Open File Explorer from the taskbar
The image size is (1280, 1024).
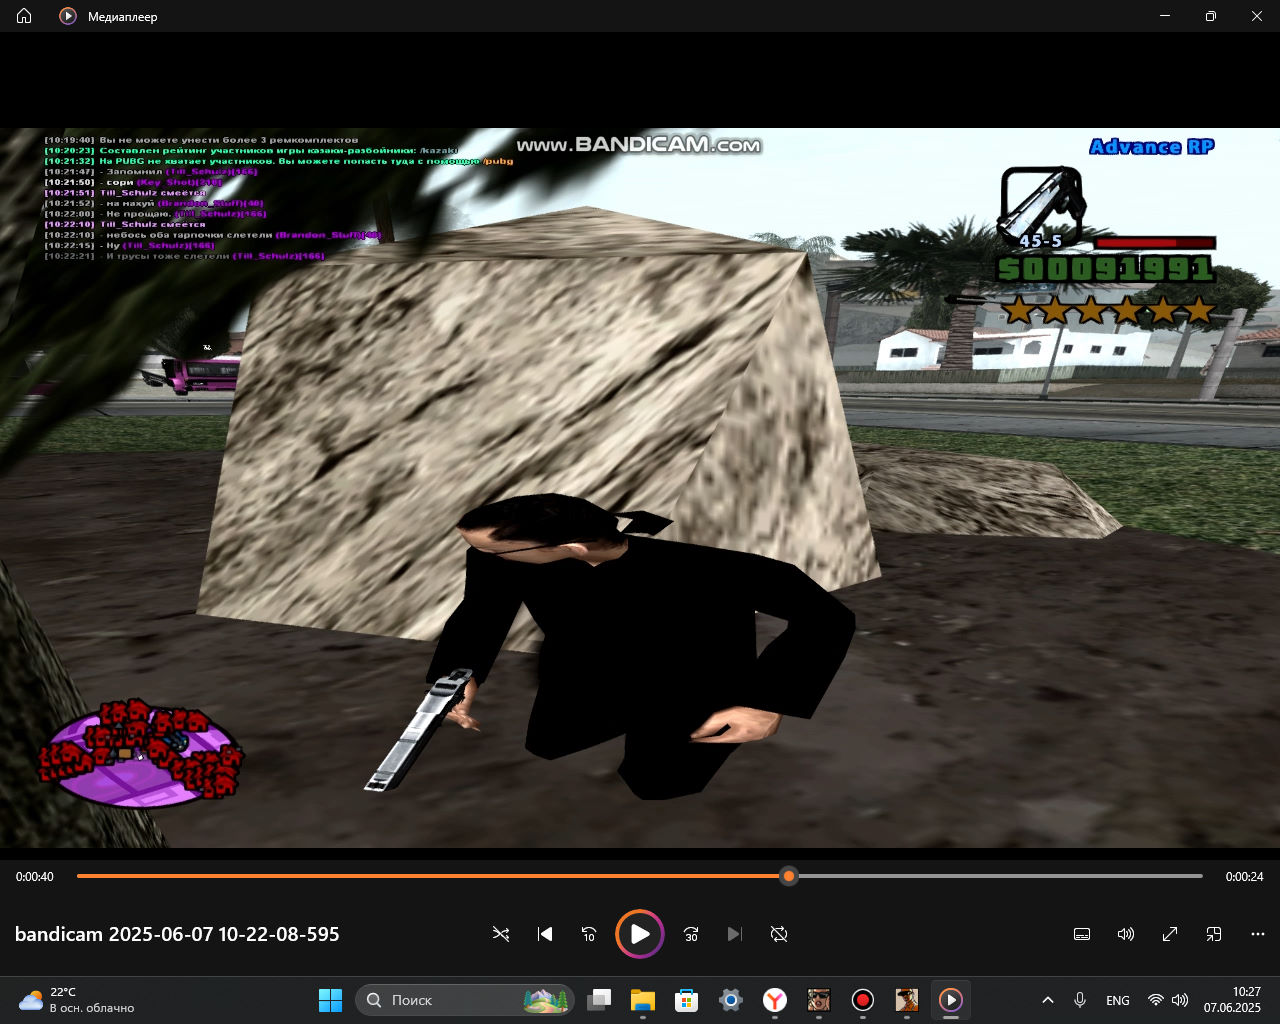[x=643, y=1000]
